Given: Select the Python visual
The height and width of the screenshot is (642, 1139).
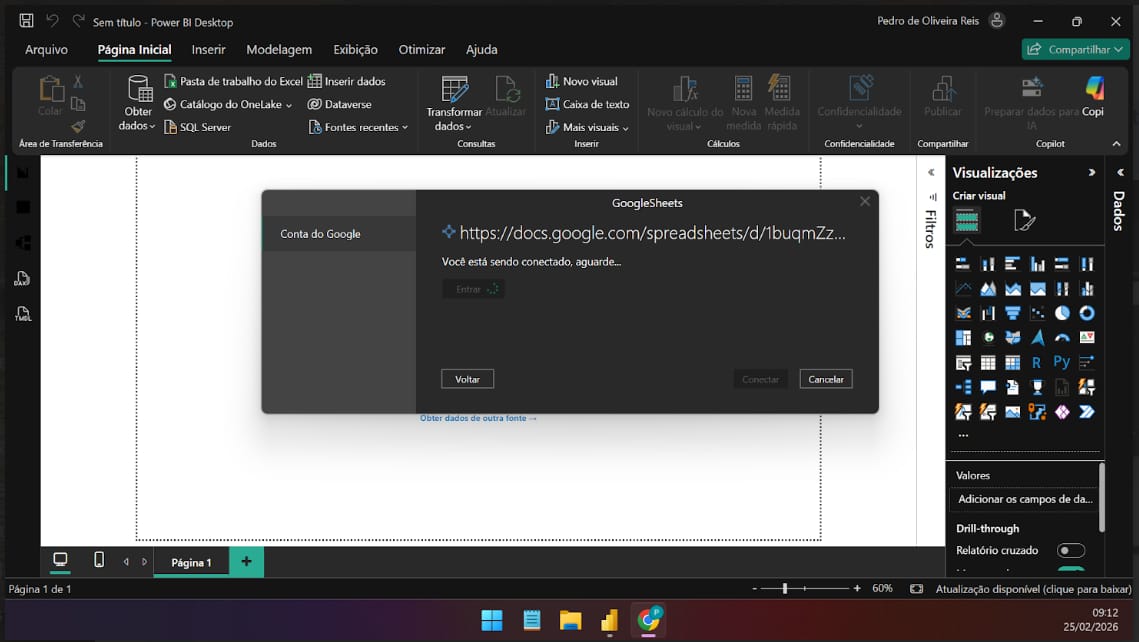Looking at the screenshot, I should (1062, 362).
